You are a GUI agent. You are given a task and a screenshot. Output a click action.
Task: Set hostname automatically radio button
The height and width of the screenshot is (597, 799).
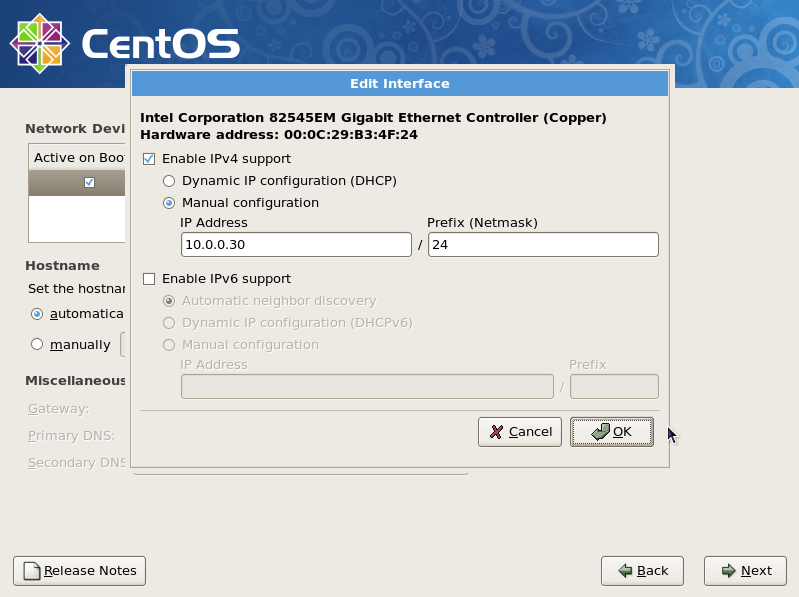coord(37,314)
